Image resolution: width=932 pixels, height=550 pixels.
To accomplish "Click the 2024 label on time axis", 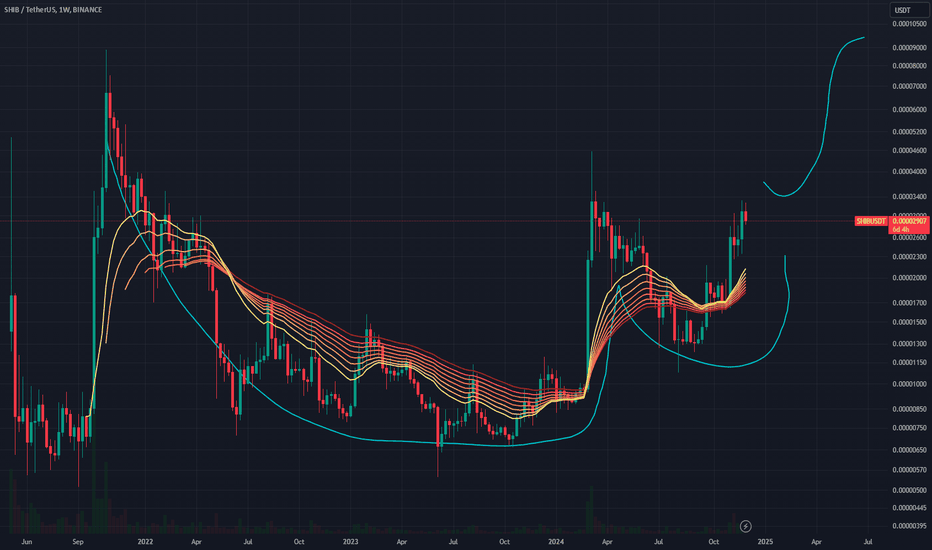I will (556, 542).
